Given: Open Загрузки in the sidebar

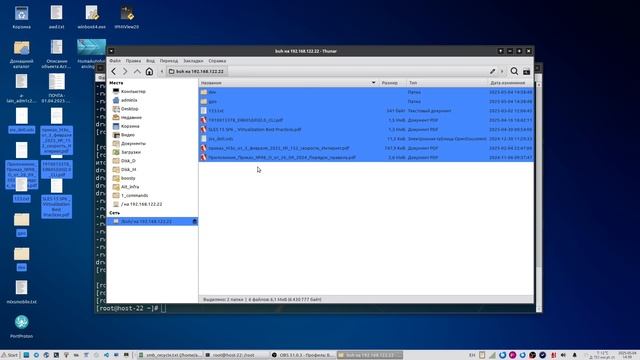Looking at the screenshot, I should tap(152, 152).
